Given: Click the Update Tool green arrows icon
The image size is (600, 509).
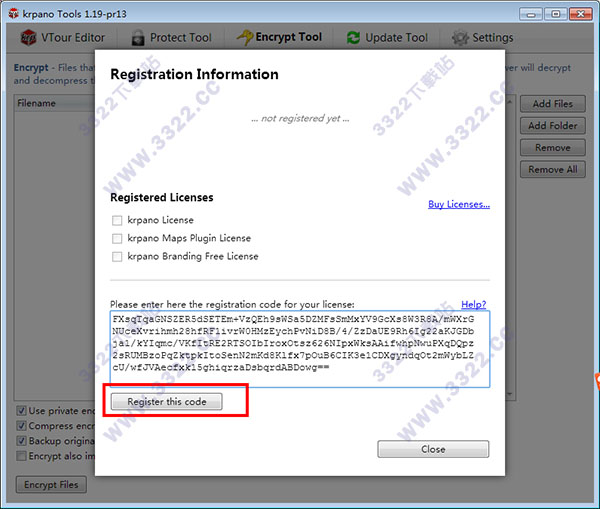Looking at the screenshot, I should [353, 38].
